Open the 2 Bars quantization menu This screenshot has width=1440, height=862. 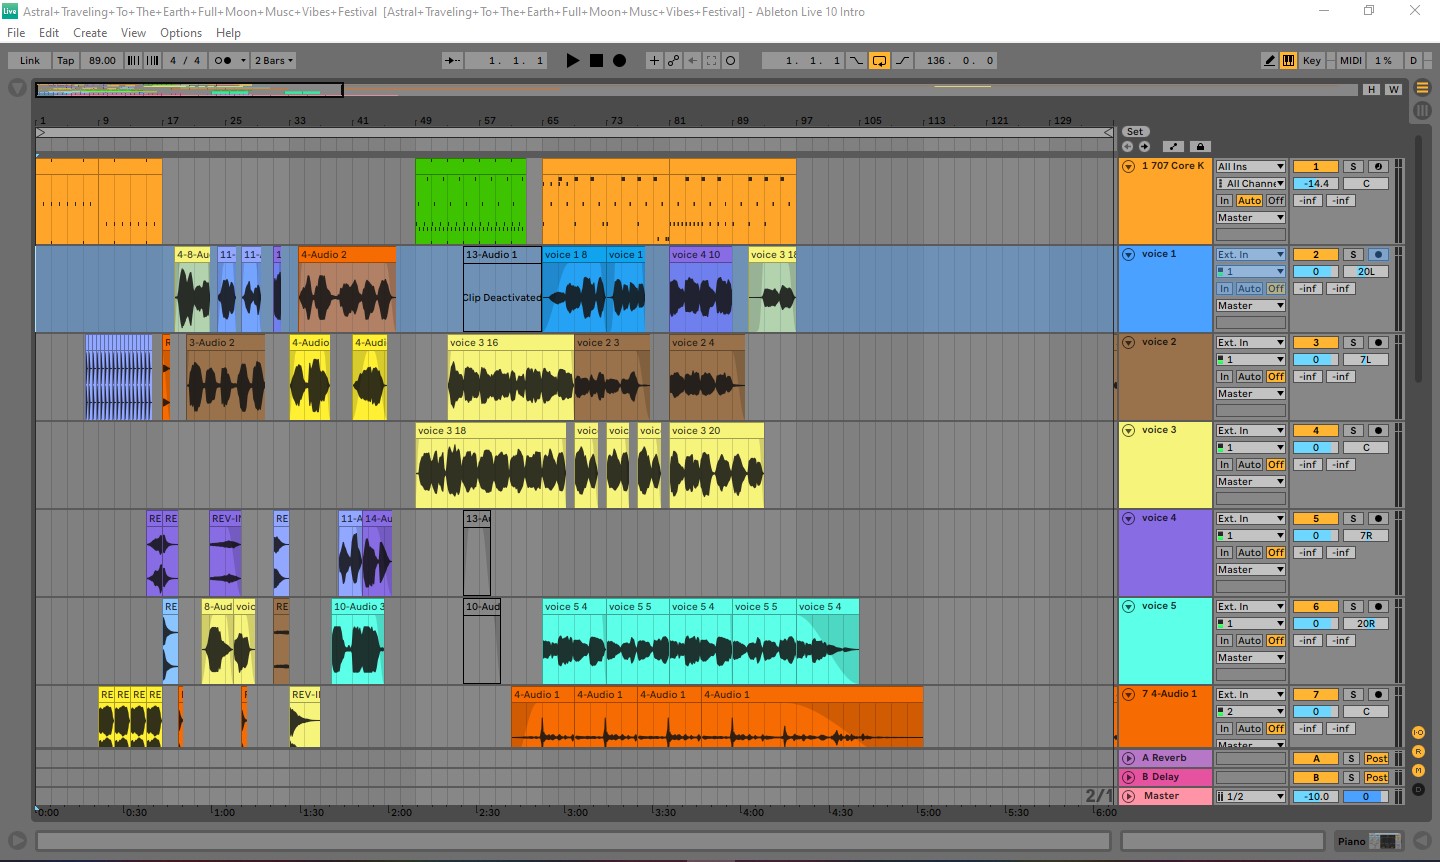pyautogui.click(x=274, y=61)
